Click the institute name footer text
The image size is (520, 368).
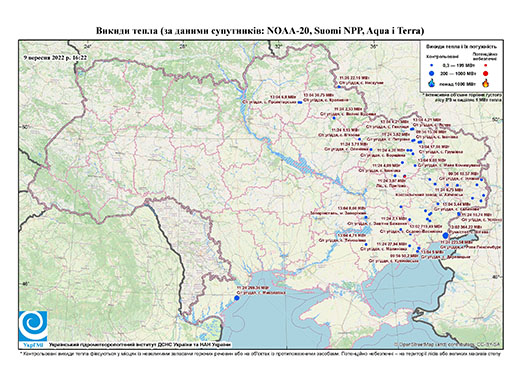(x=139, y=345)
